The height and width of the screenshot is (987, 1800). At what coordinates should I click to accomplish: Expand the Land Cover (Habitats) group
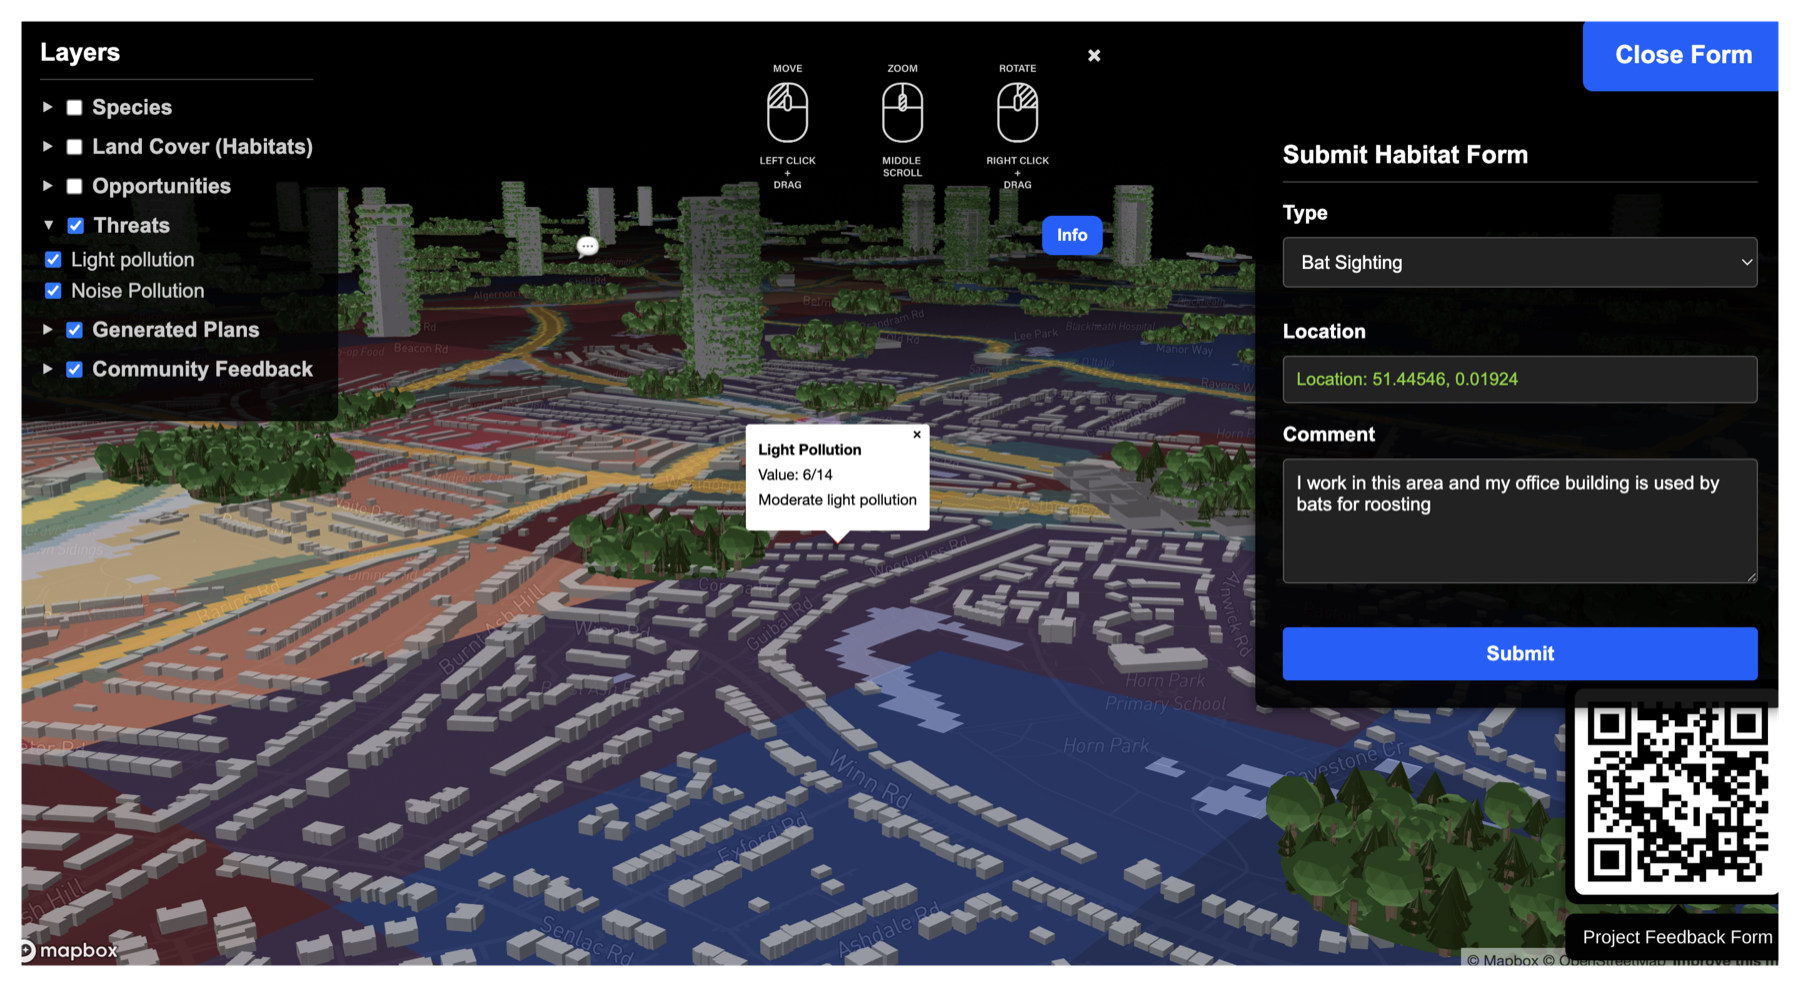pos(47,146)
